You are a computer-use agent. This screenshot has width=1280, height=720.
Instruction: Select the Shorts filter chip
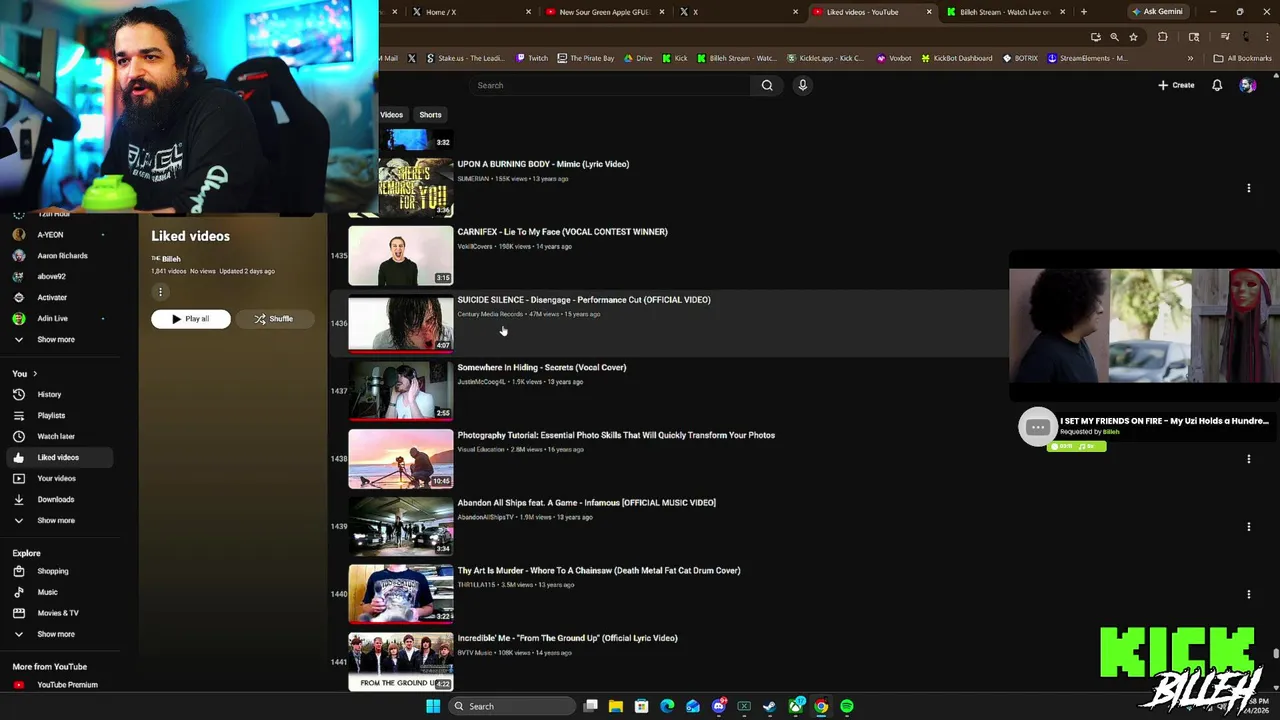(430, 114)
